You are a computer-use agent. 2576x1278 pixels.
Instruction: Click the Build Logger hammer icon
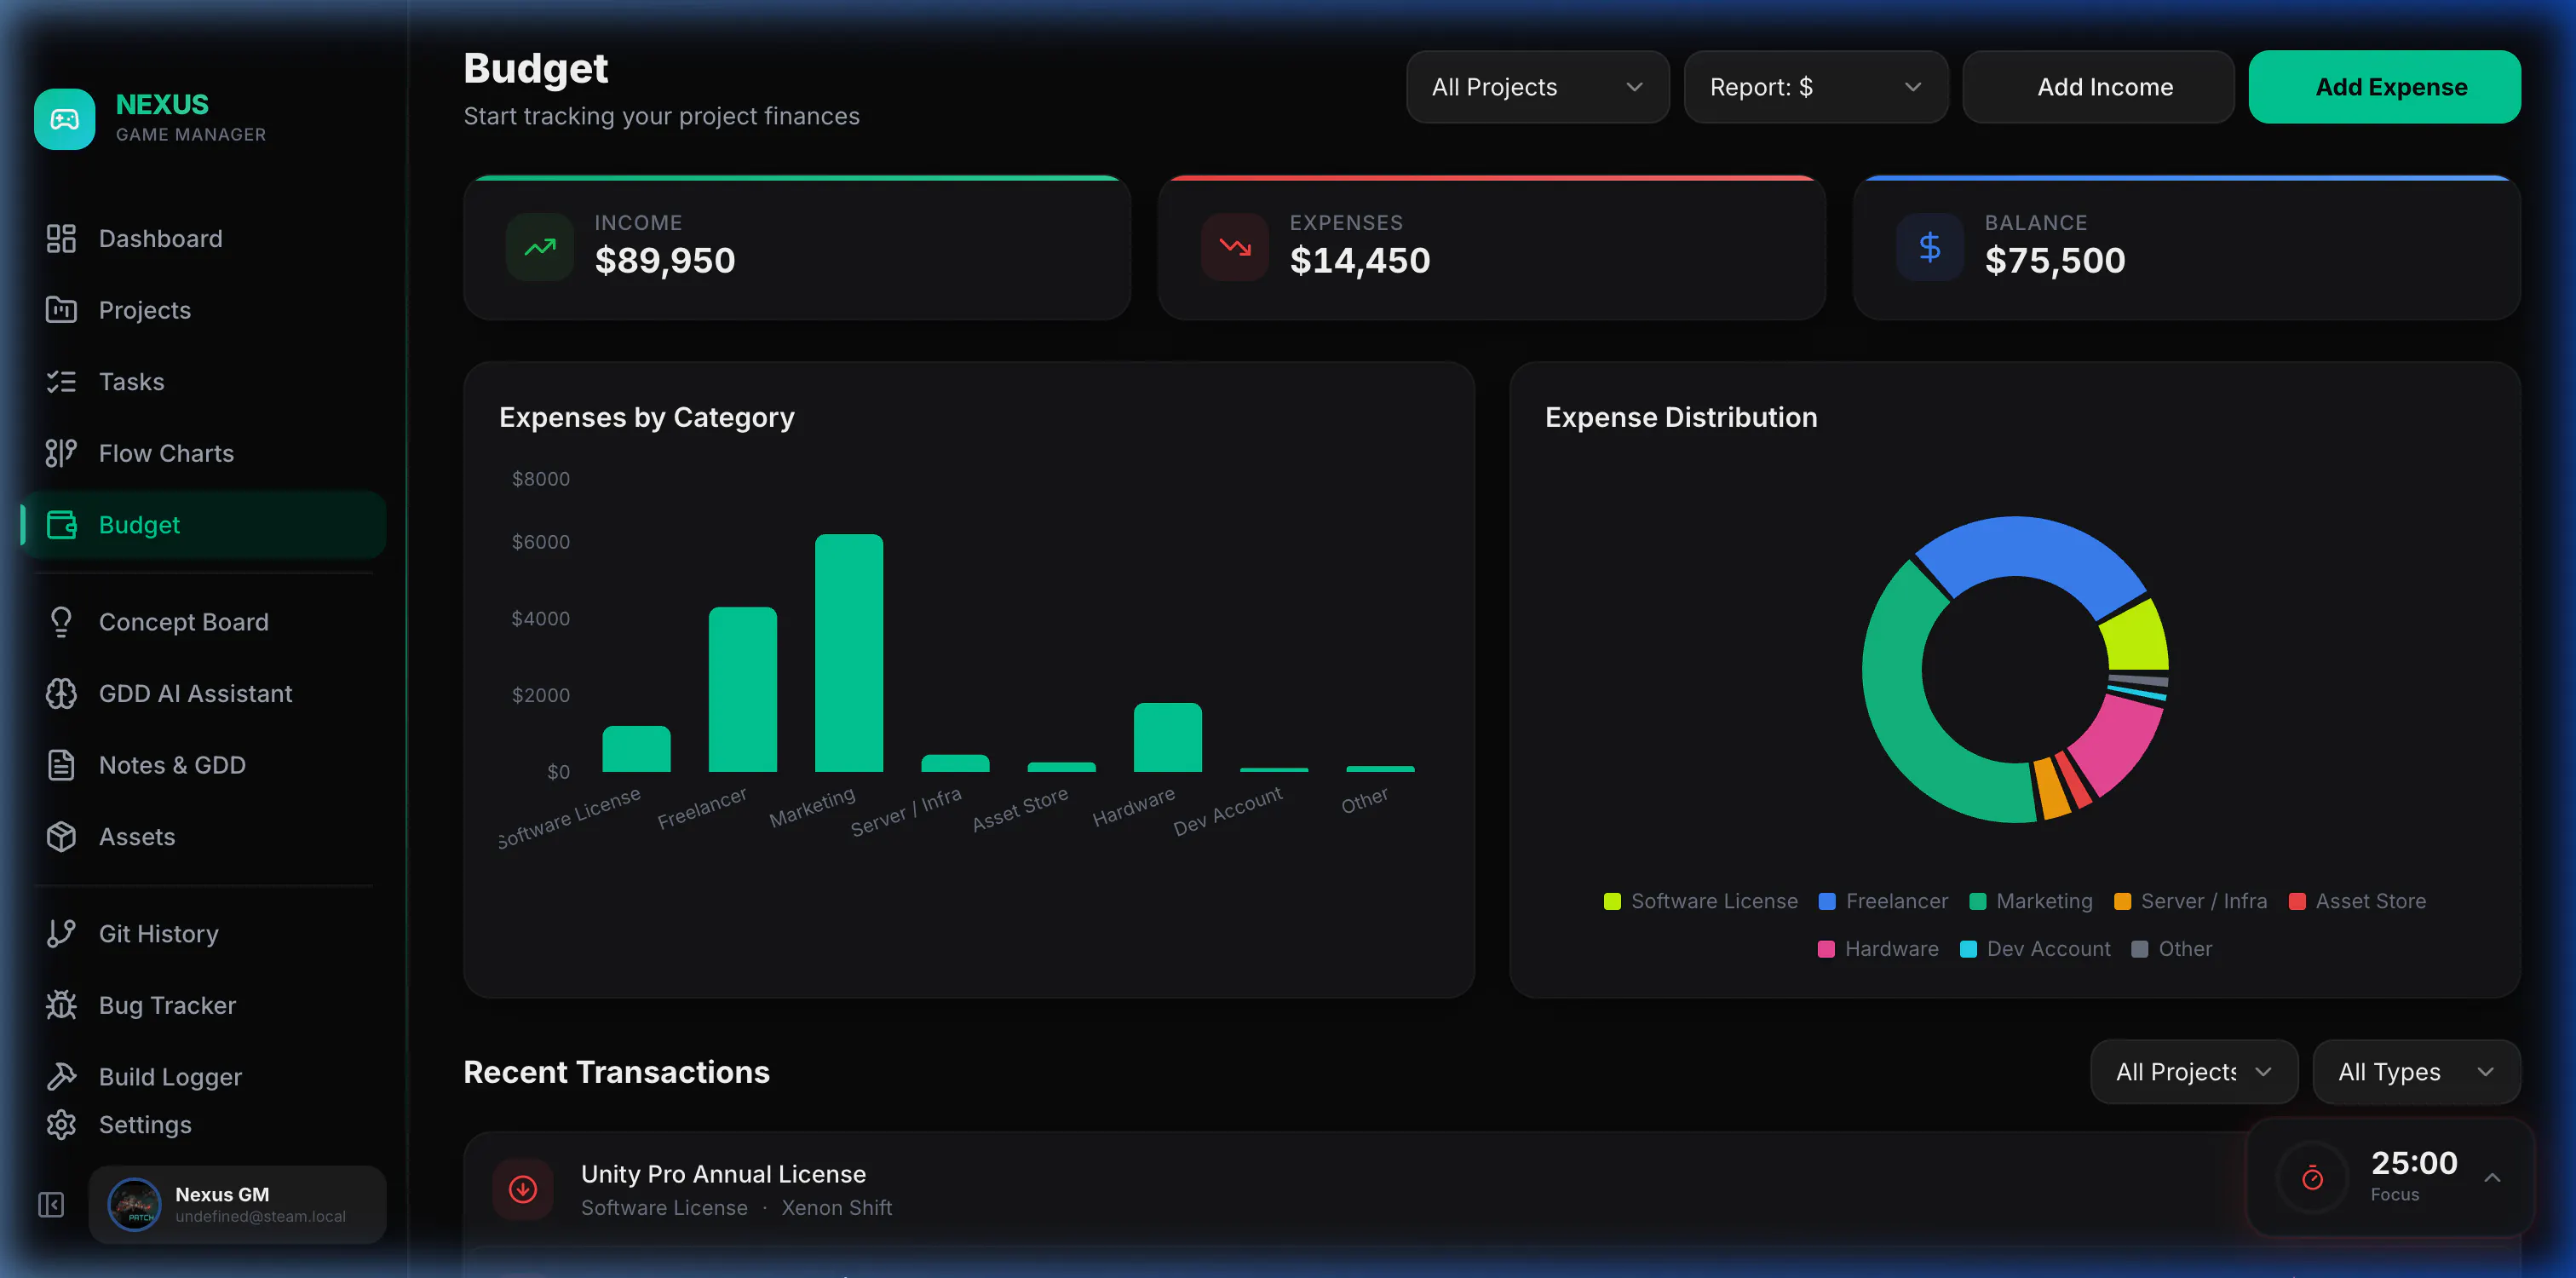[61, 1076]
